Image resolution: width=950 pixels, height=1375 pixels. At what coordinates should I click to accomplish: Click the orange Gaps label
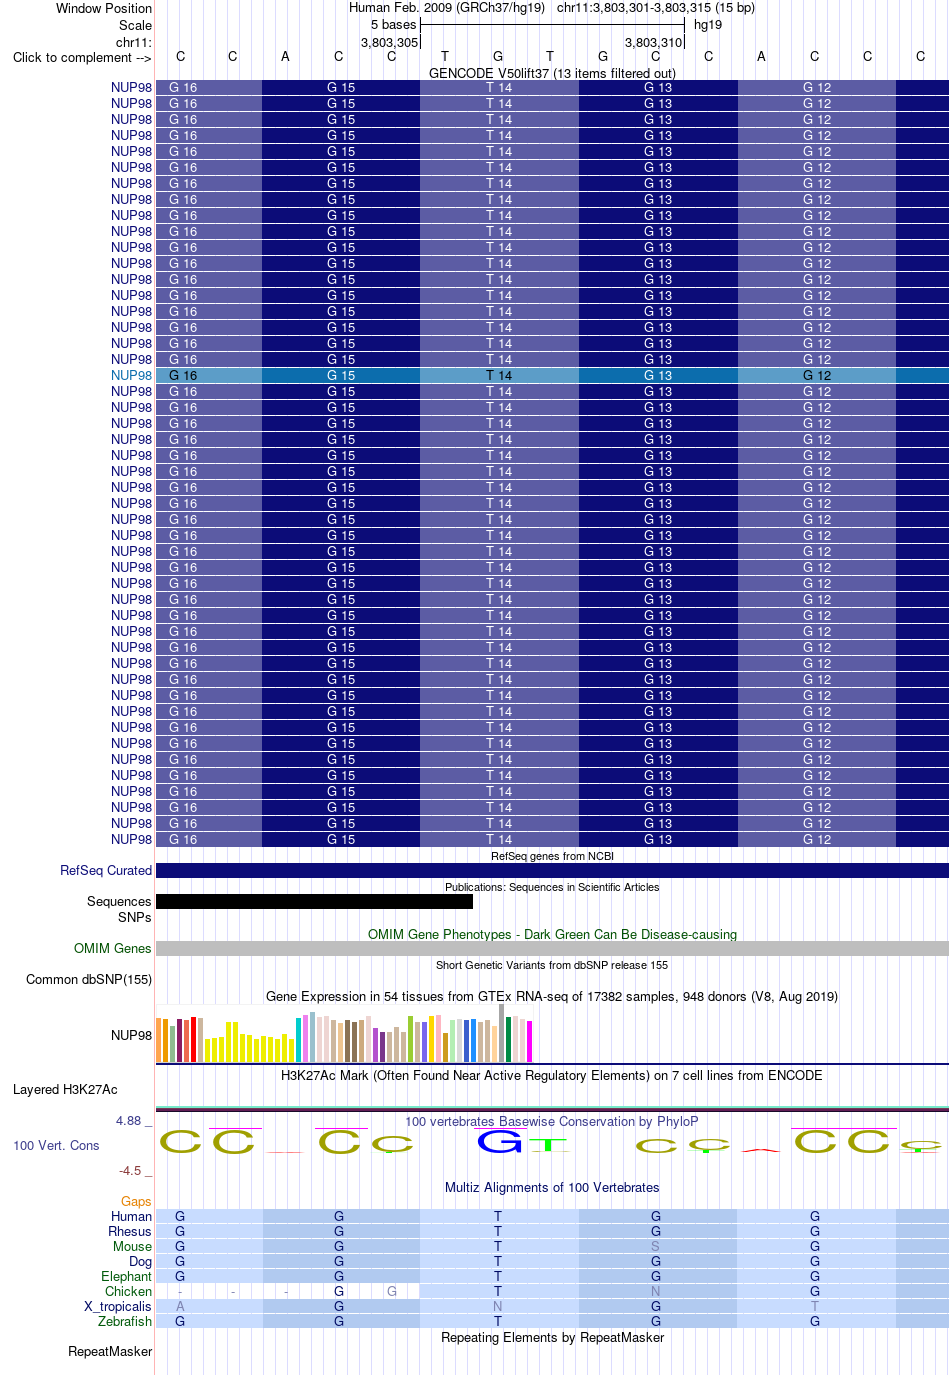point(136,1201)
